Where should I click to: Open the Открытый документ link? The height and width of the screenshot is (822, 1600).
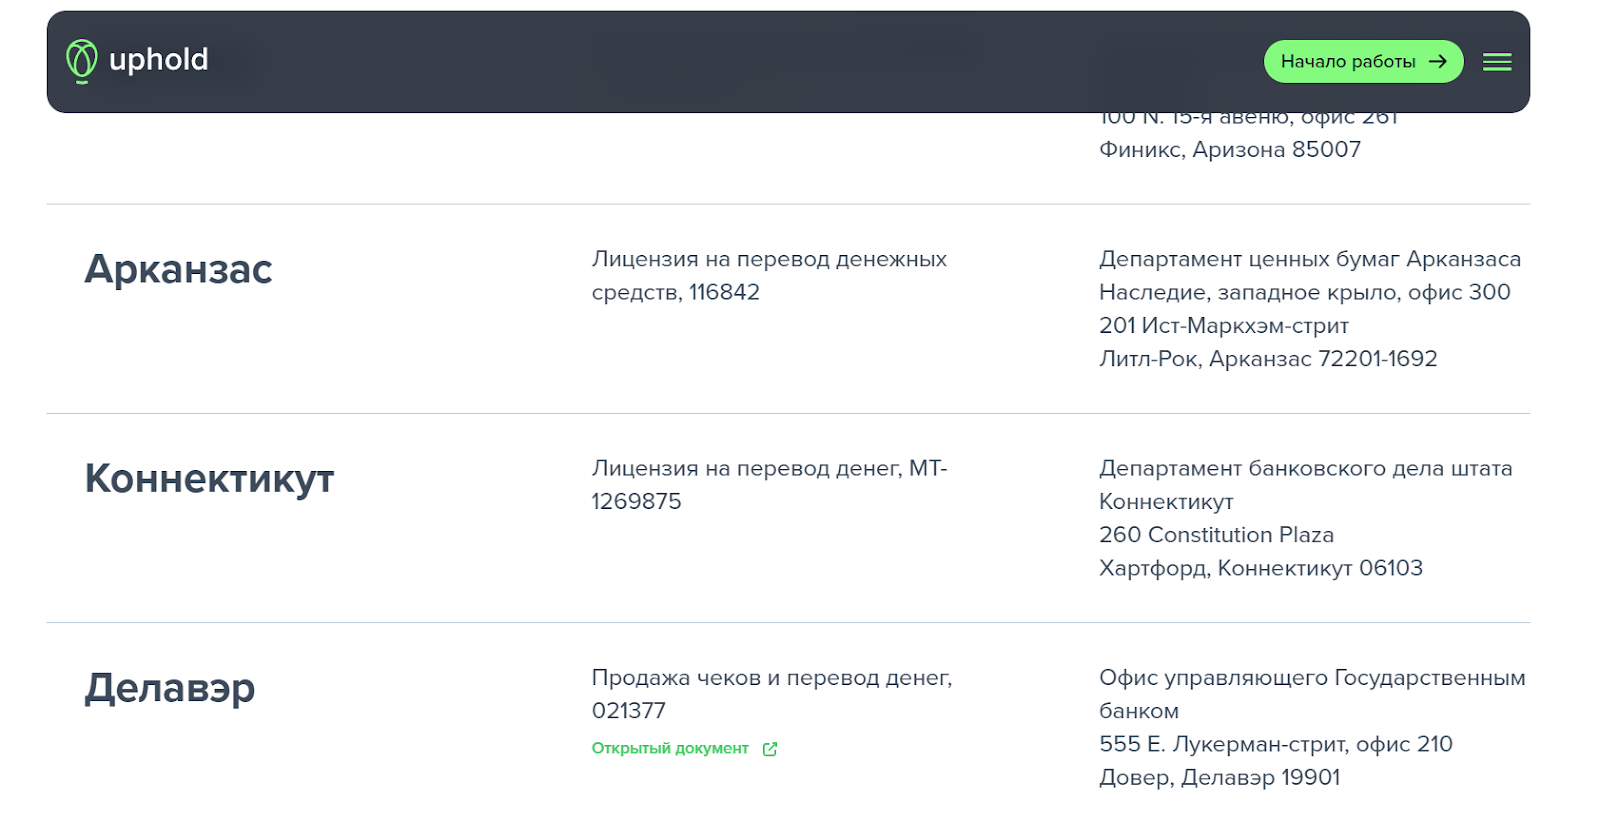[670, 749]
